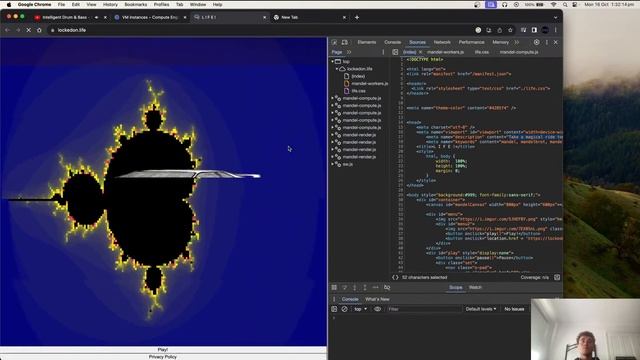Click the Play! button below the canvas

[162, 350]
